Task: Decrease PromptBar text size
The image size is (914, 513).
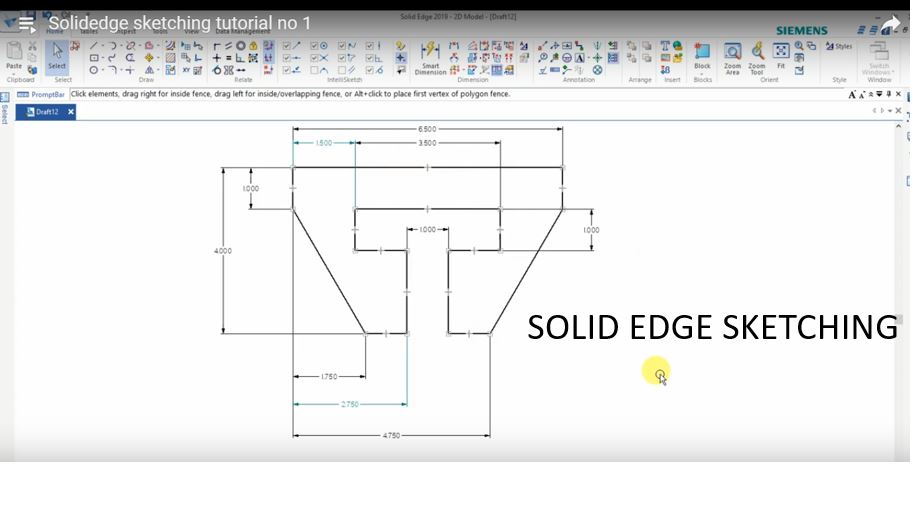Action: coord(862,94)
